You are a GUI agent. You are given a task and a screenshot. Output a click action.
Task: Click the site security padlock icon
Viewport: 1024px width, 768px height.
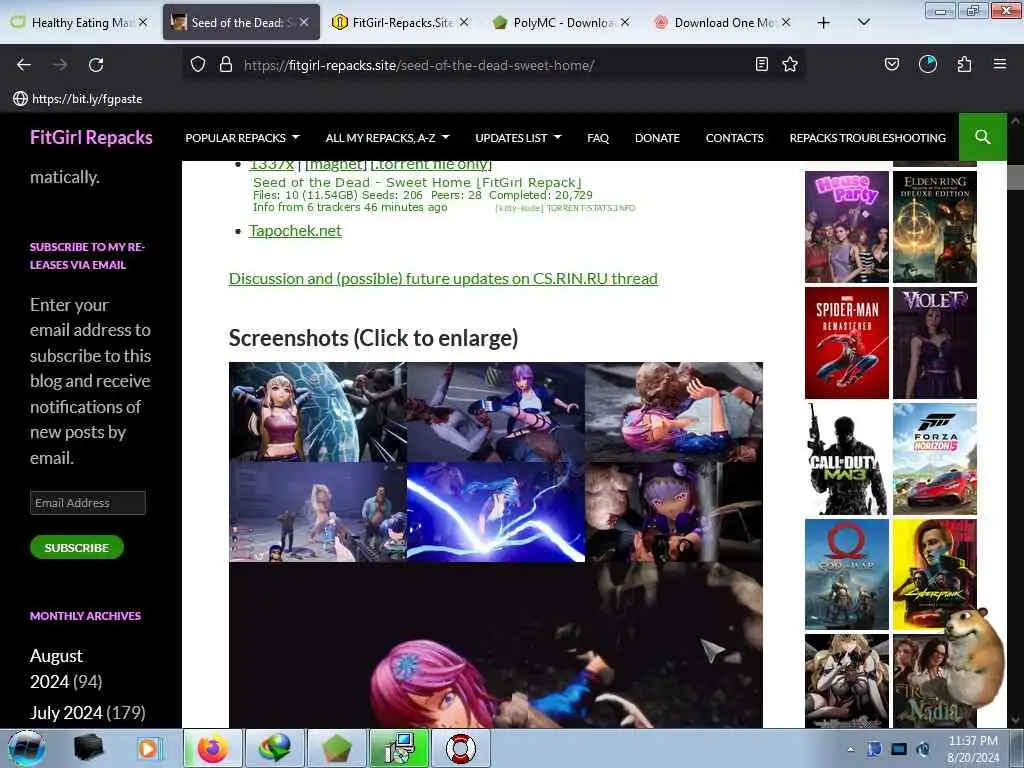tap(226, 65)
